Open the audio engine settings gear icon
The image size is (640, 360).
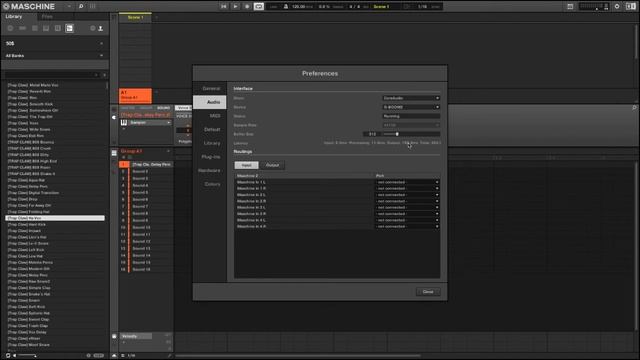[x=617, y=7]
